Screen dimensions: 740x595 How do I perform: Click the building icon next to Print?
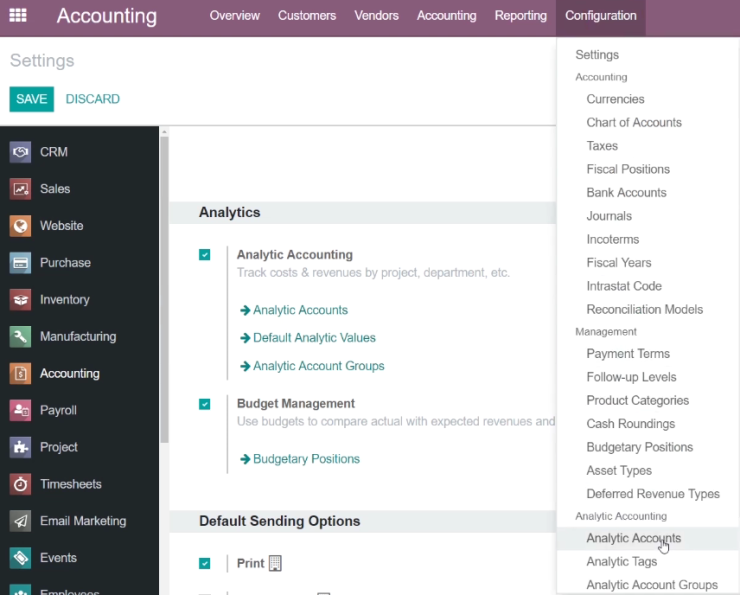(x=275, y=563)
